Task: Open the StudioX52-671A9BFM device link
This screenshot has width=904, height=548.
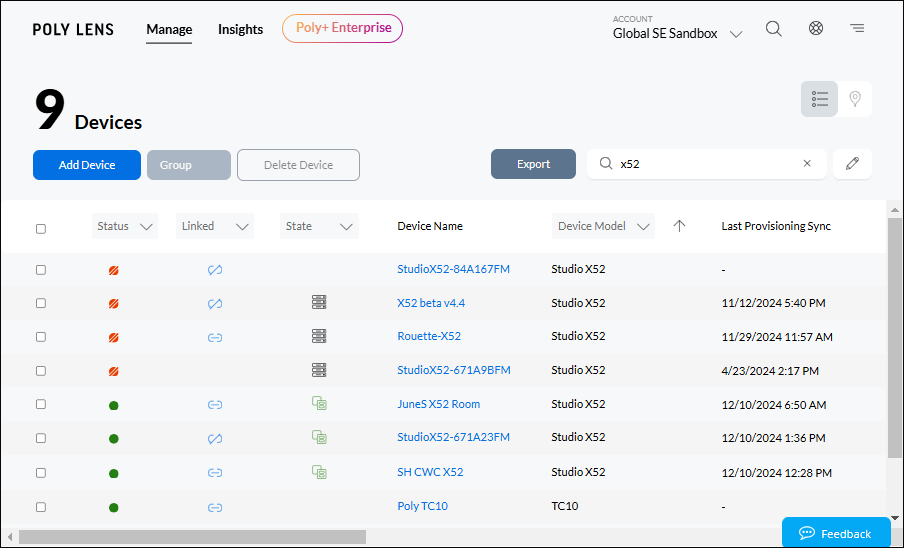Action: pyautogui.click(x=454, y=370)
